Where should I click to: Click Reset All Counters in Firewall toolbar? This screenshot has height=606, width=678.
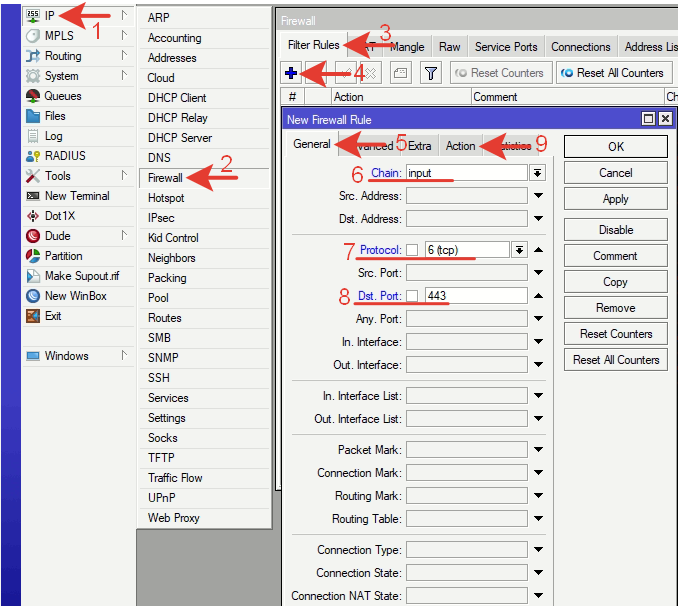pyautogui.click(x=614, y=73)
